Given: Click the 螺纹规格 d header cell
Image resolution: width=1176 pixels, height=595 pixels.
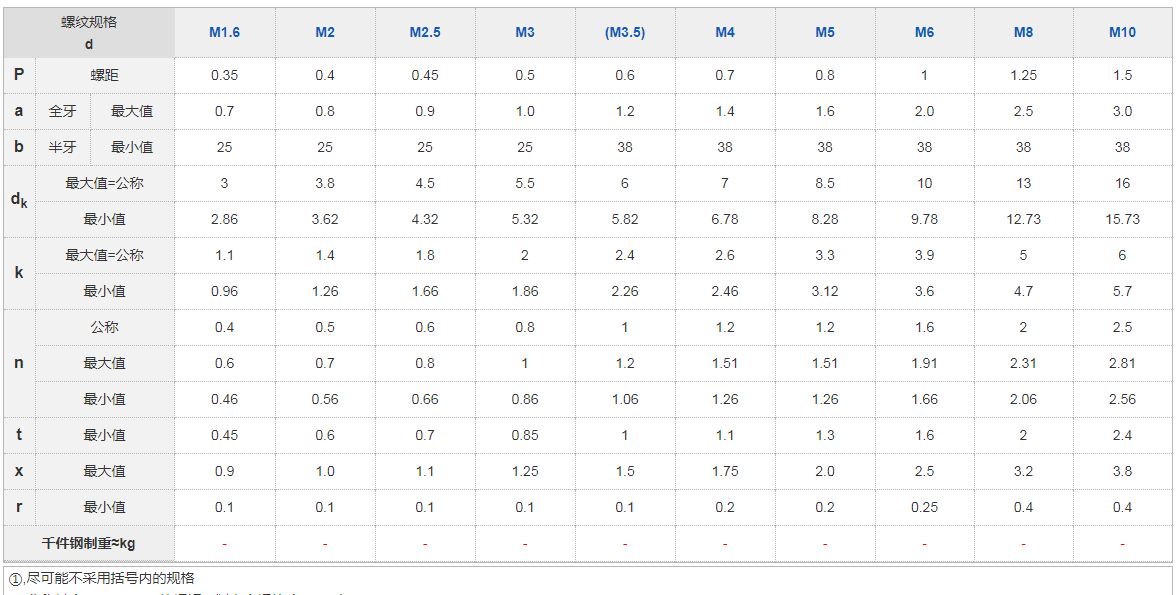Looking at the screenshot, I should 89,33.
